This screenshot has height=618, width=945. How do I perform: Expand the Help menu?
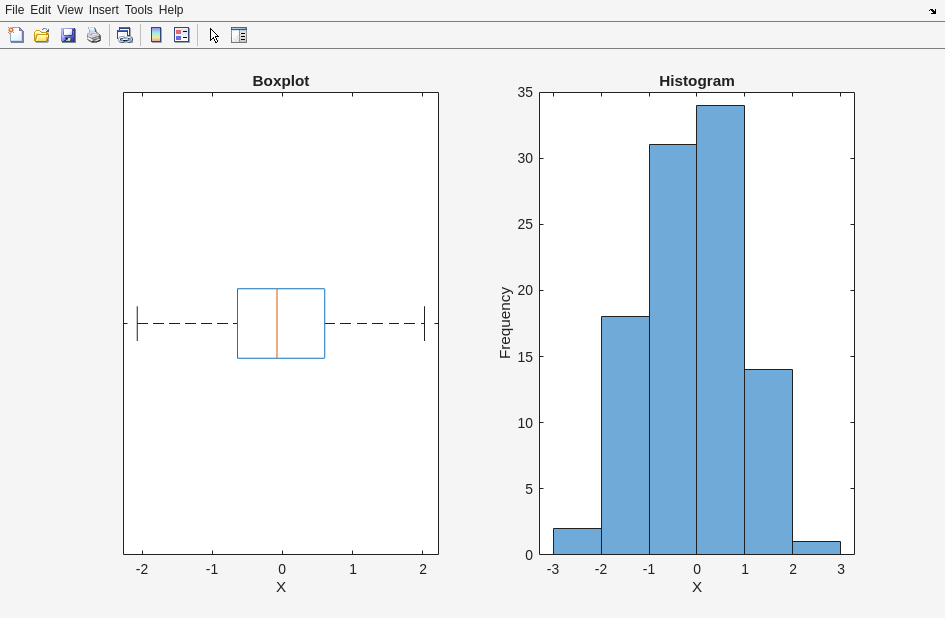(171, 10)
